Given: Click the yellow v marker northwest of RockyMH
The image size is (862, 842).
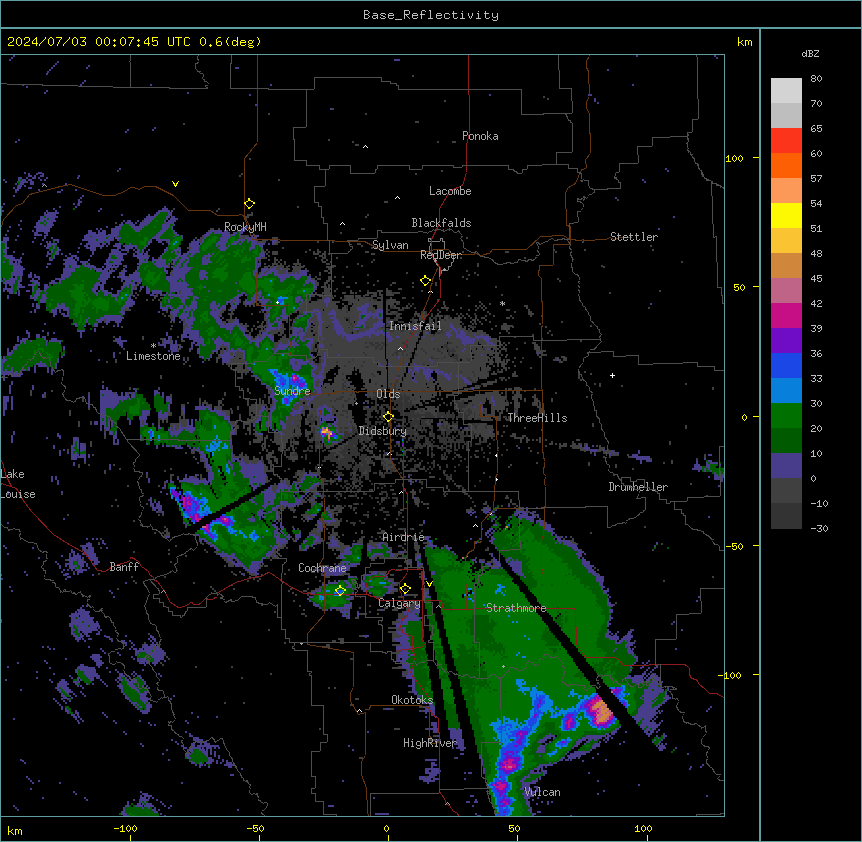Looking at the screenshot, I should click(175, 184).
